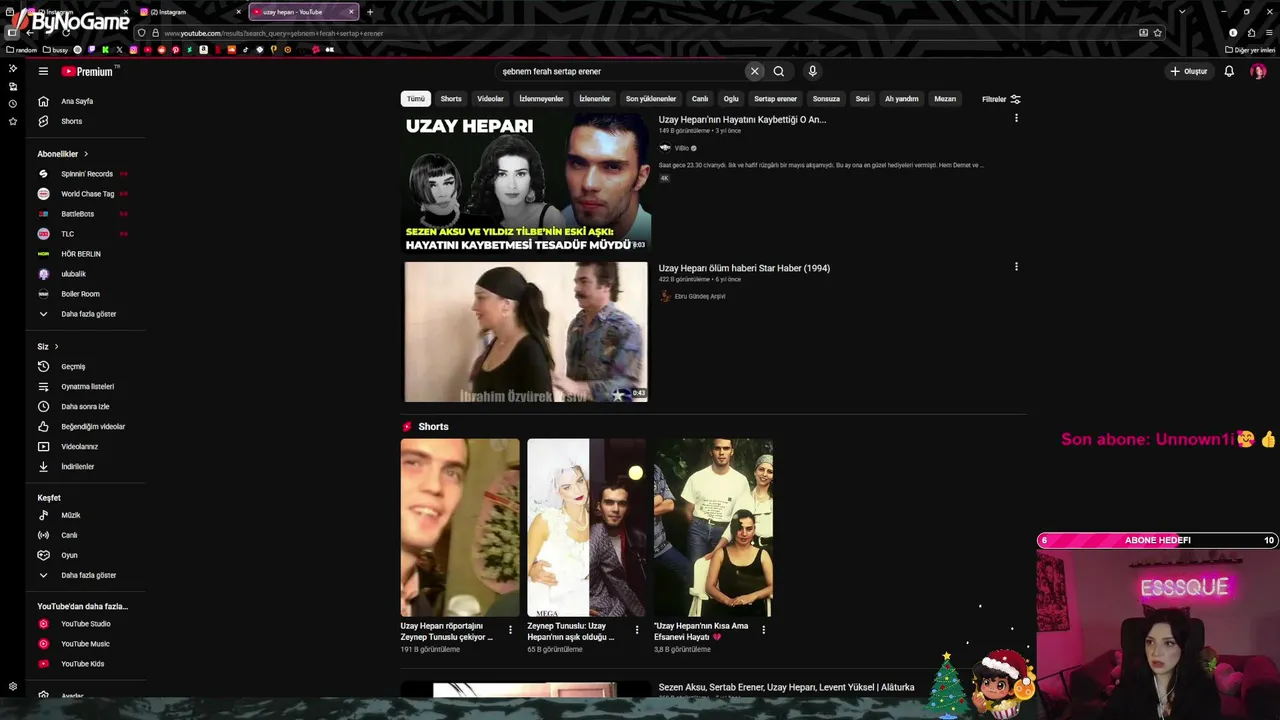This screenshot has height=720, width=1280.
Task: Select the İzlenmeyenler filter chip
Action: tap(541, 99)
